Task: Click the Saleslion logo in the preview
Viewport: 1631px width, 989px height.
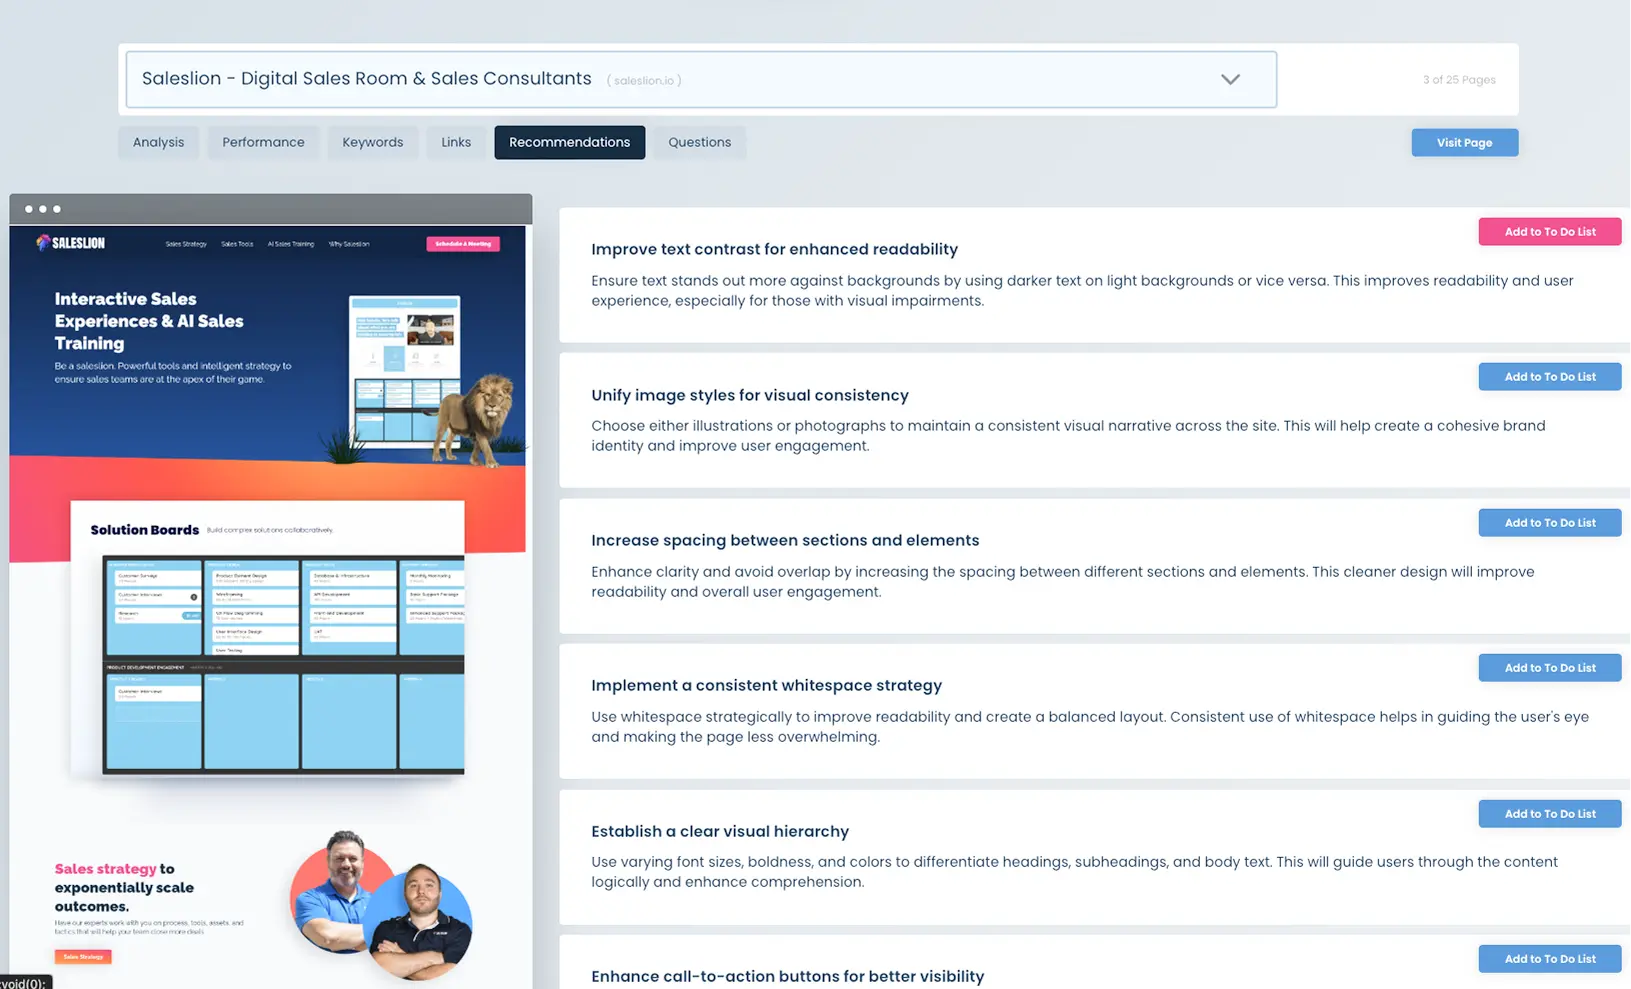Action: 70,242
